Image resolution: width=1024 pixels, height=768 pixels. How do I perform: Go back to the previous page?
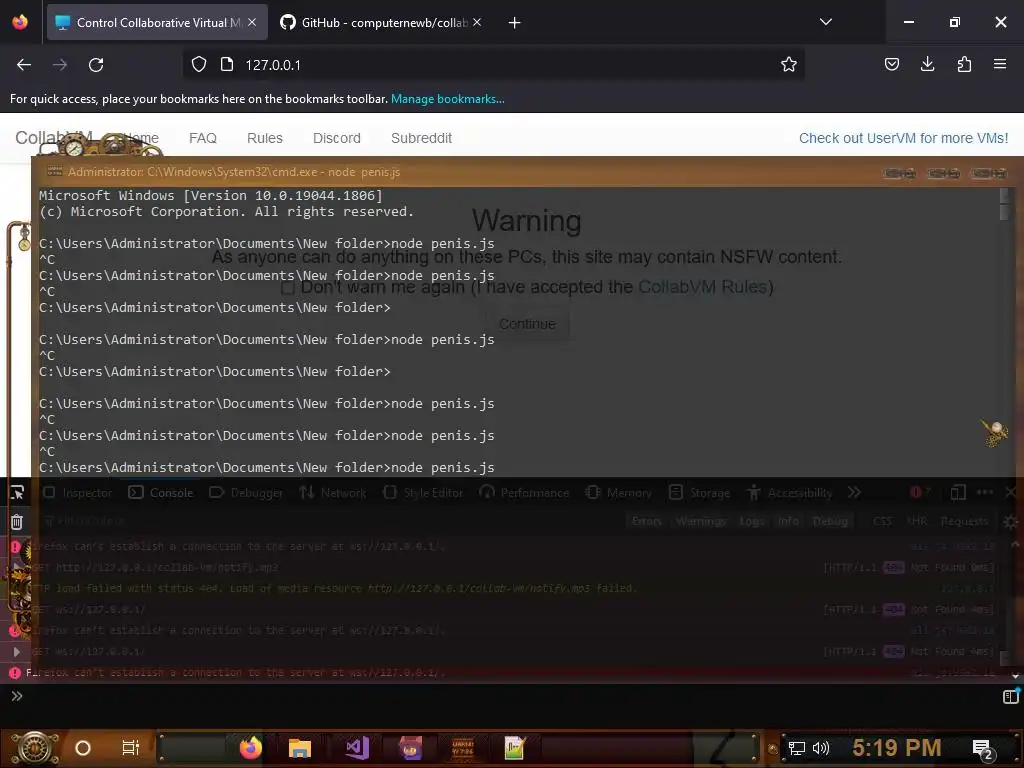point(24,65)
